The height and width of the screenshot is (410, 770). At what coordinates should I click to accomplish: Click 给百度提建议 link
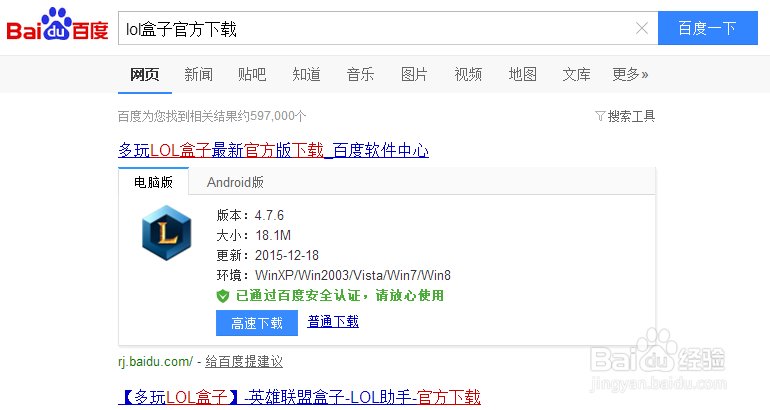244,362
